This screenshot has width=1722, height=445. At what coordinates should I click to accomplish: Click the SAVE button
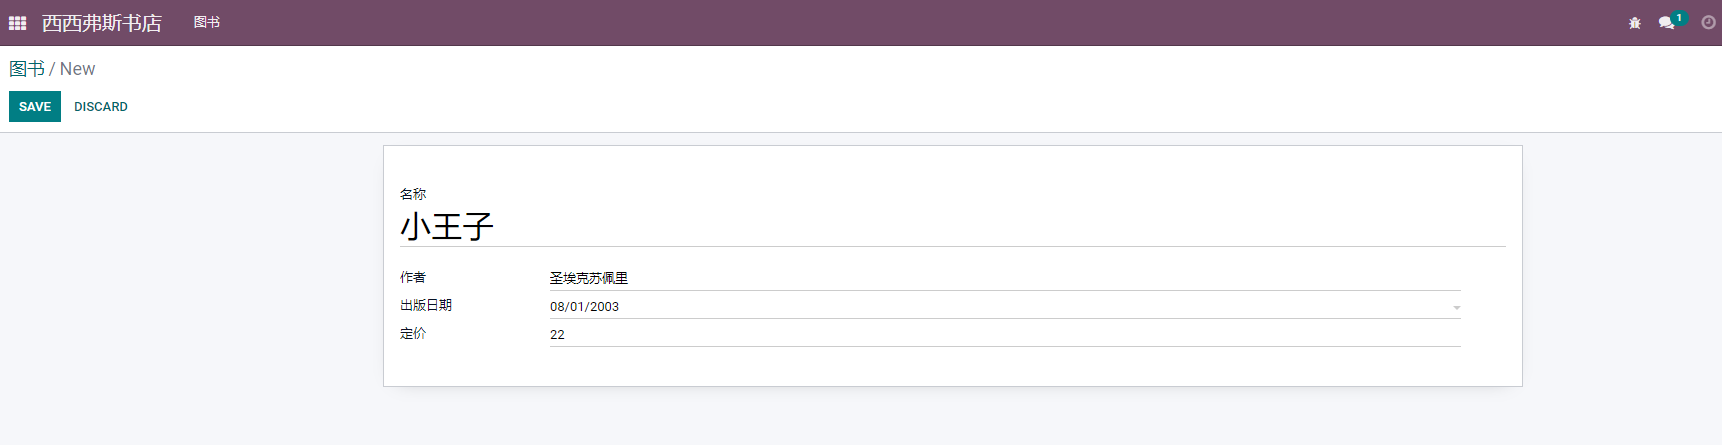point(35,106)
